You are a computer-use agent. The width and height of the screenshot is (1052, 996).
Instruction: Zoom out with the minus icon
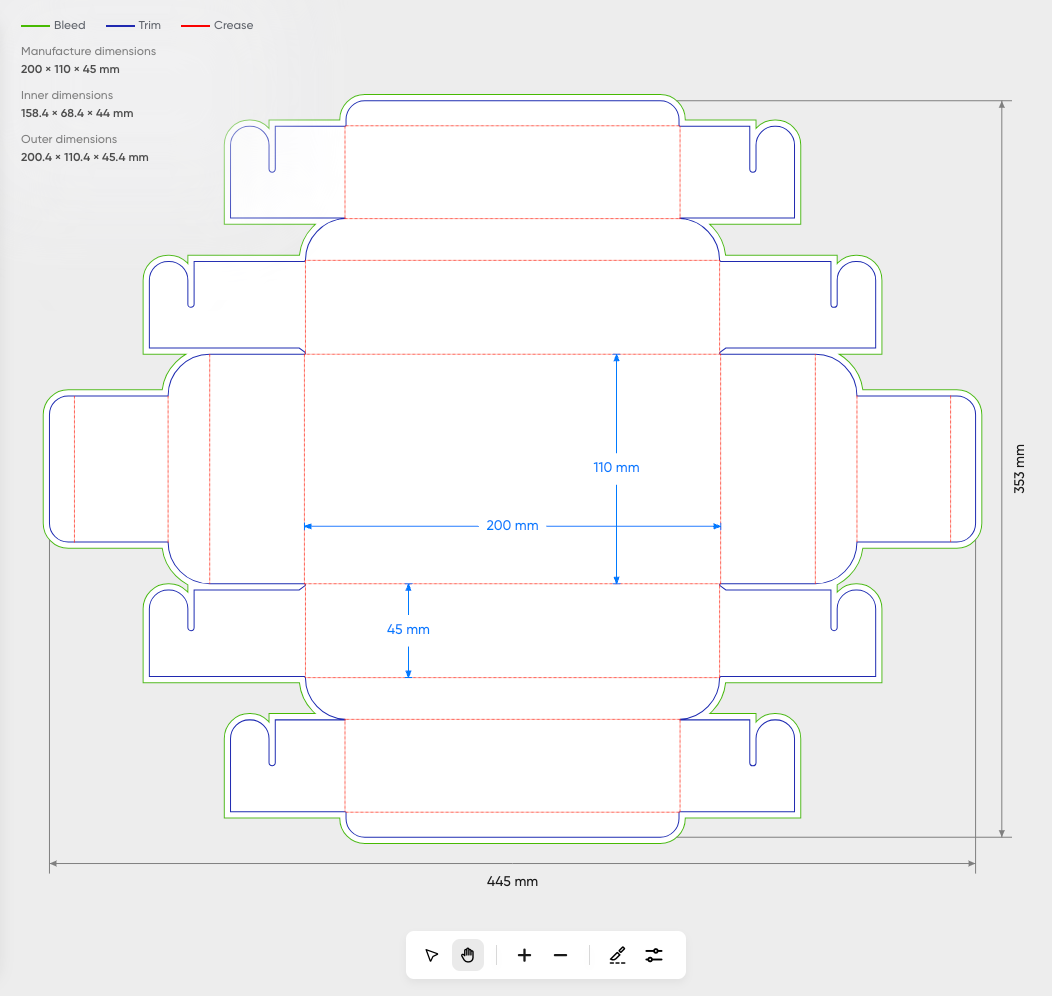(x=560, y=955)
